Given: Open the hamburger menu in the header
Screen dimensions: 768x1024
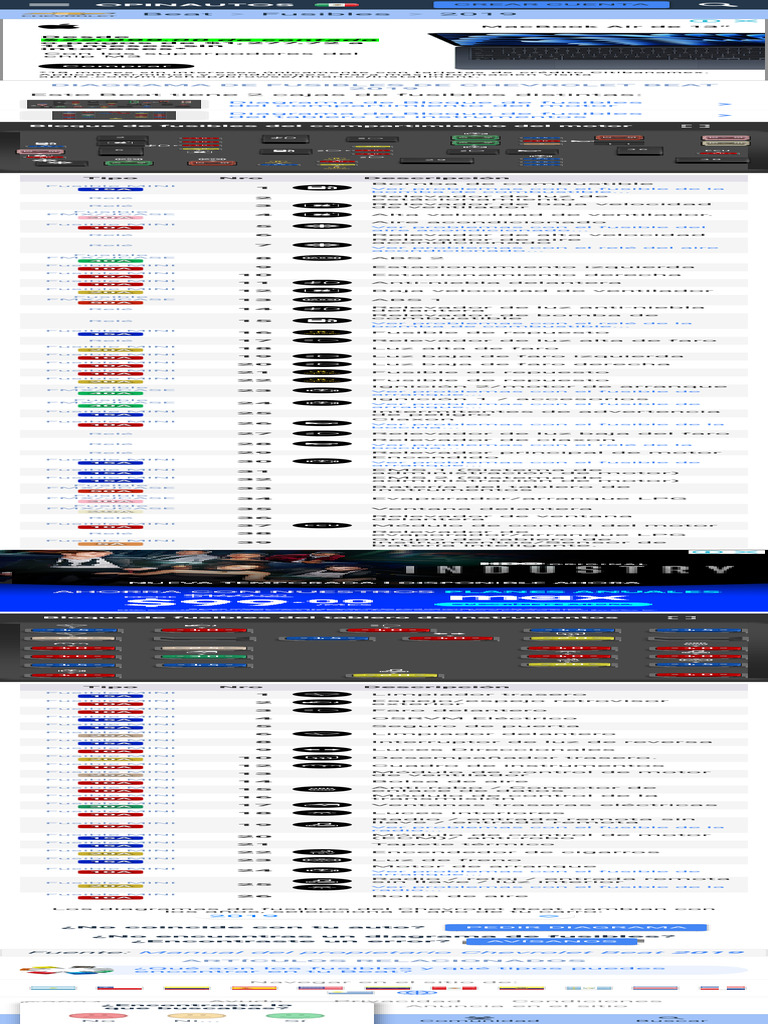Looking at the screenshot, I should pyautogui.click(x=50, y=5).
